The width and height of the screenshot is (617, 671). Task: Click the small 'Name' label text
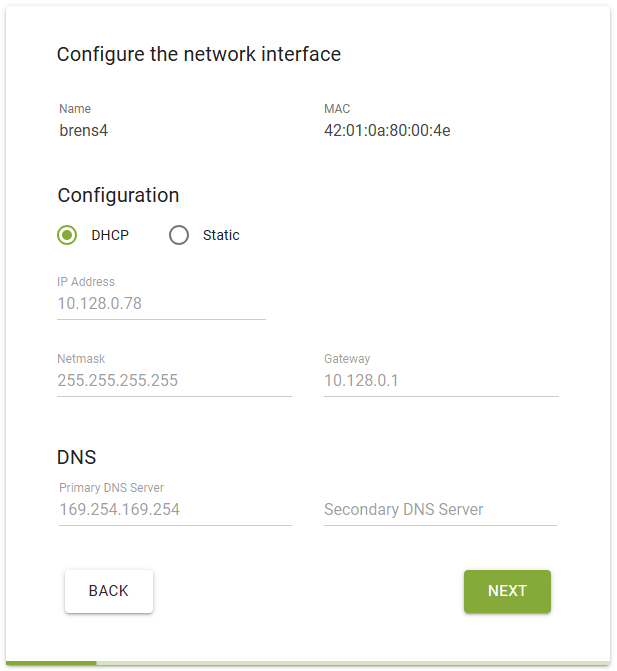click(75, 109)
